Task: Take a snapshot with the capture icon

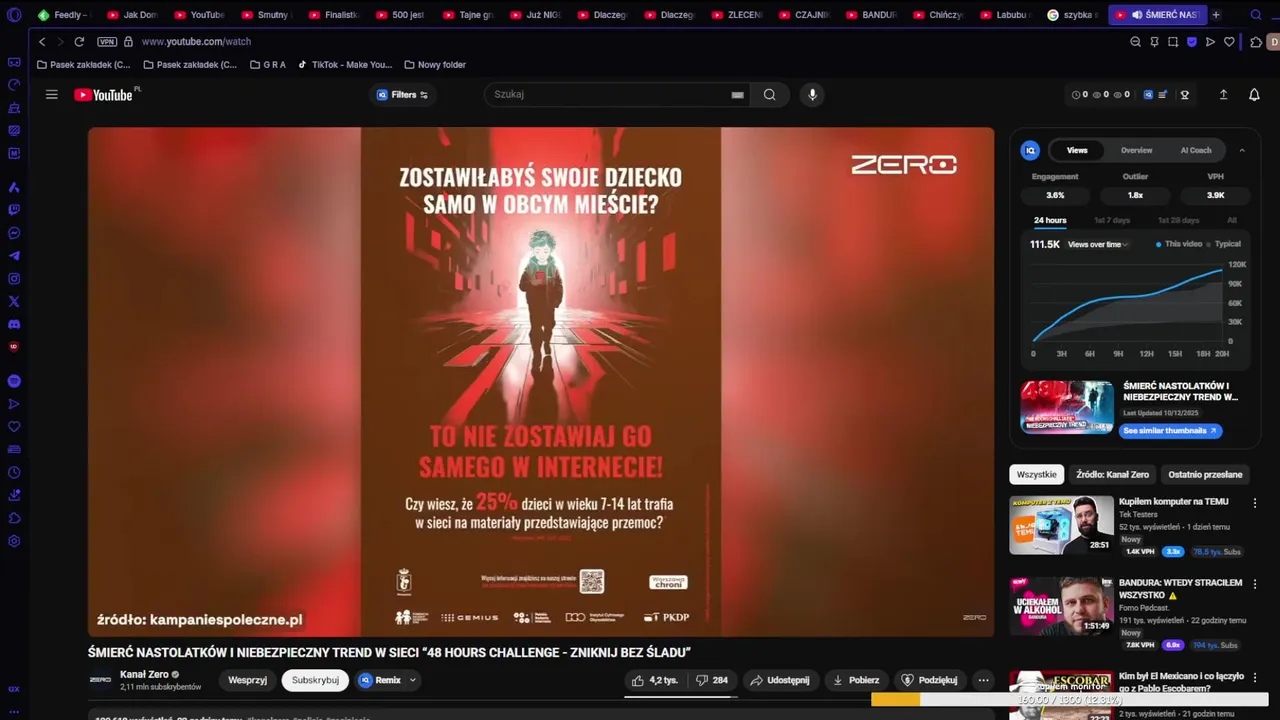Action: pyautogui.click(x=1173, y=42)
